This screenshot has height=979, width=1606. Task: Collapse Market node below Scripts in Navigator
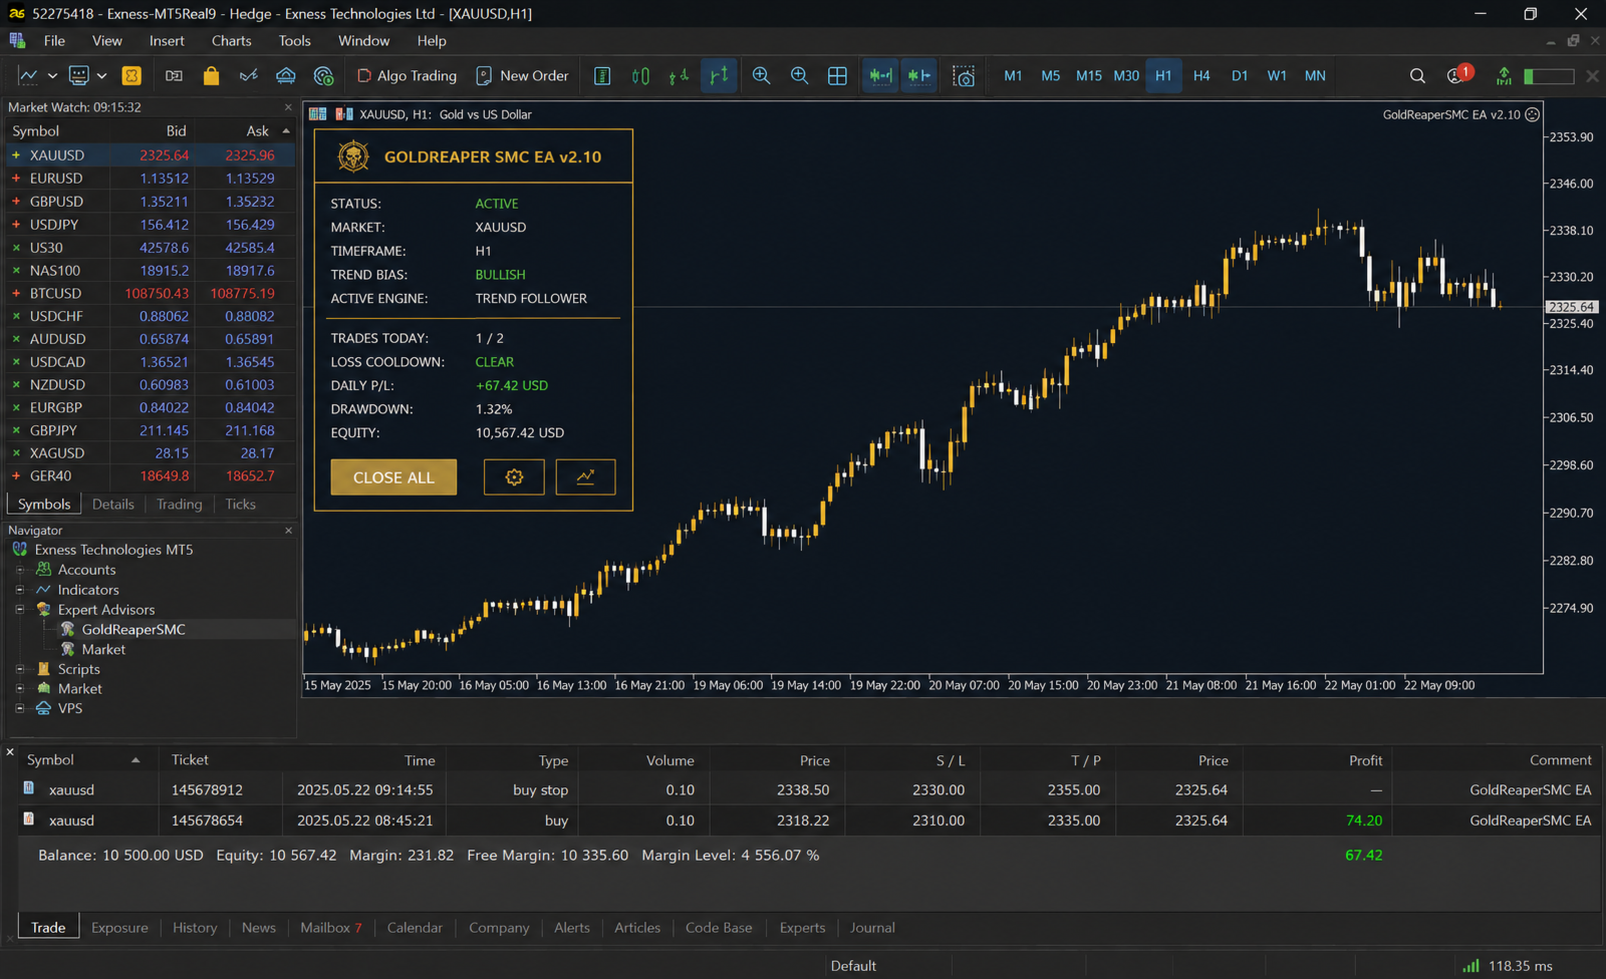click(x=20, y=688)
